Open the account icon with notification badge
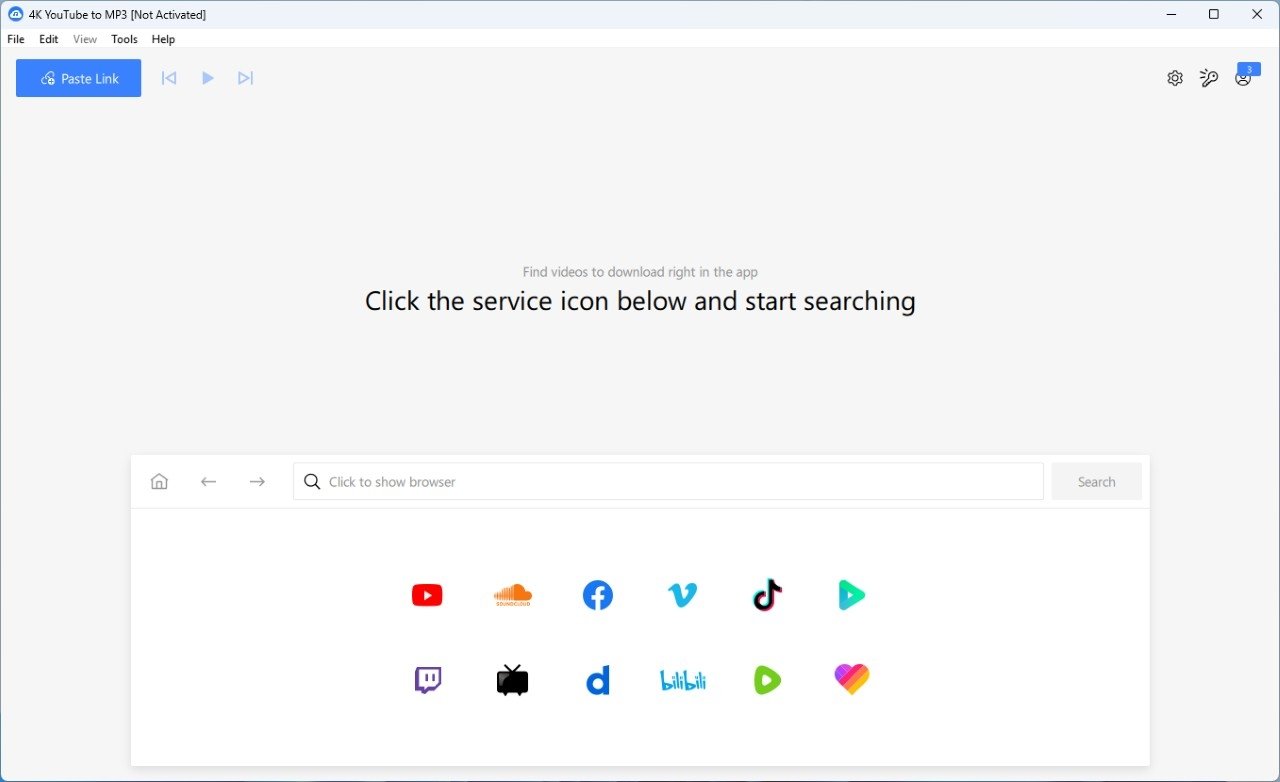Screen dimensions: 1280x782 1245,76
